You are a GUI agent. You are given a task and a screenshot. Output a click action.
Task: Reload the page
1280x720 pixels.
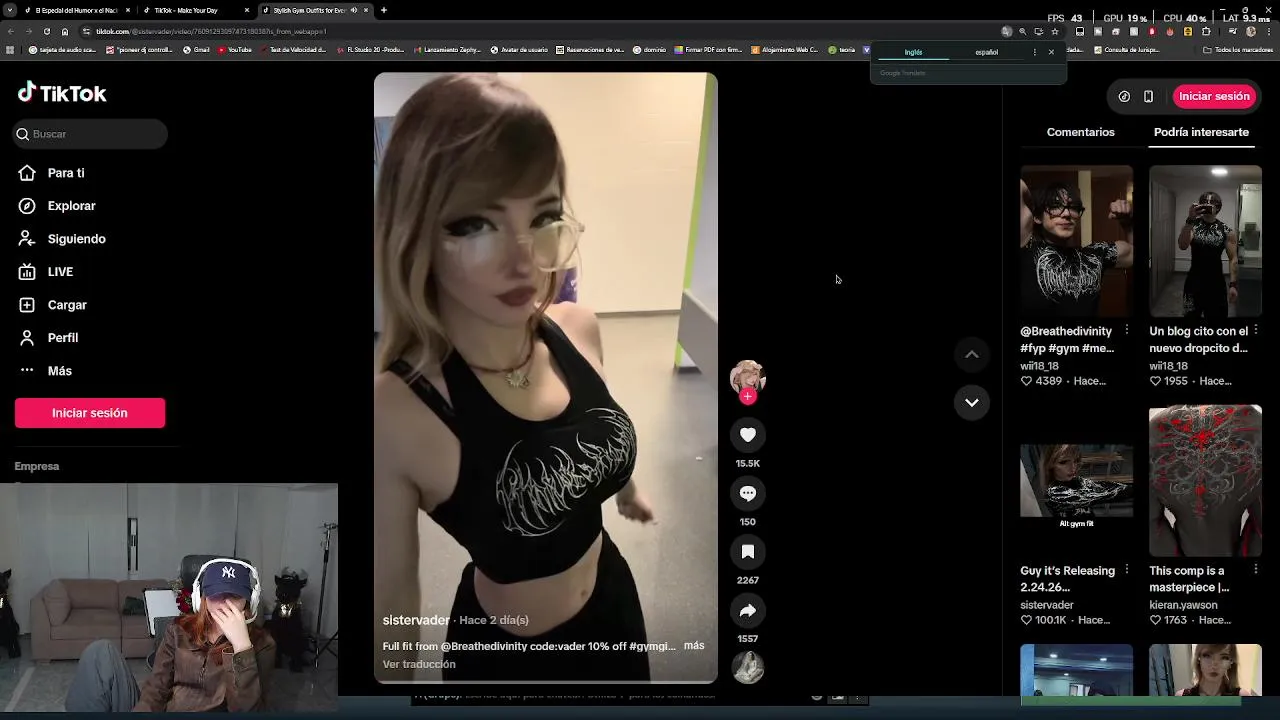click(x=46, y=31)
